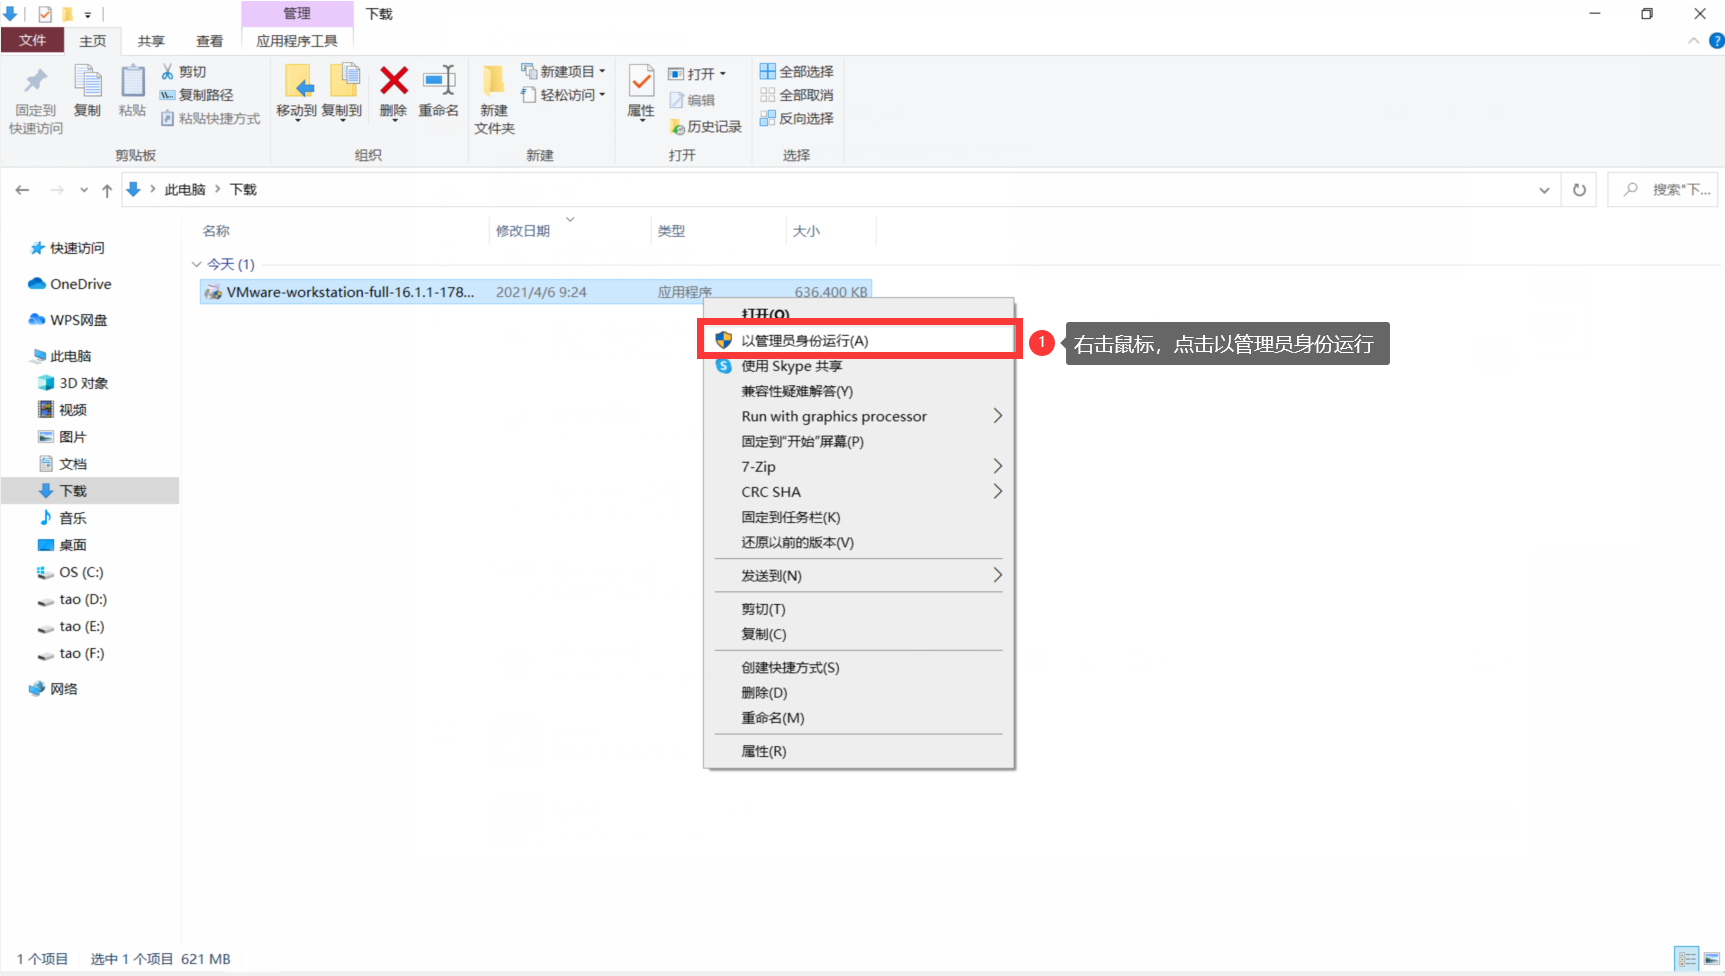Switch to the Share (共享) tab
The height and width of the screenshot is (976, 1725).
pyautogui.click(x=151, y=41)
